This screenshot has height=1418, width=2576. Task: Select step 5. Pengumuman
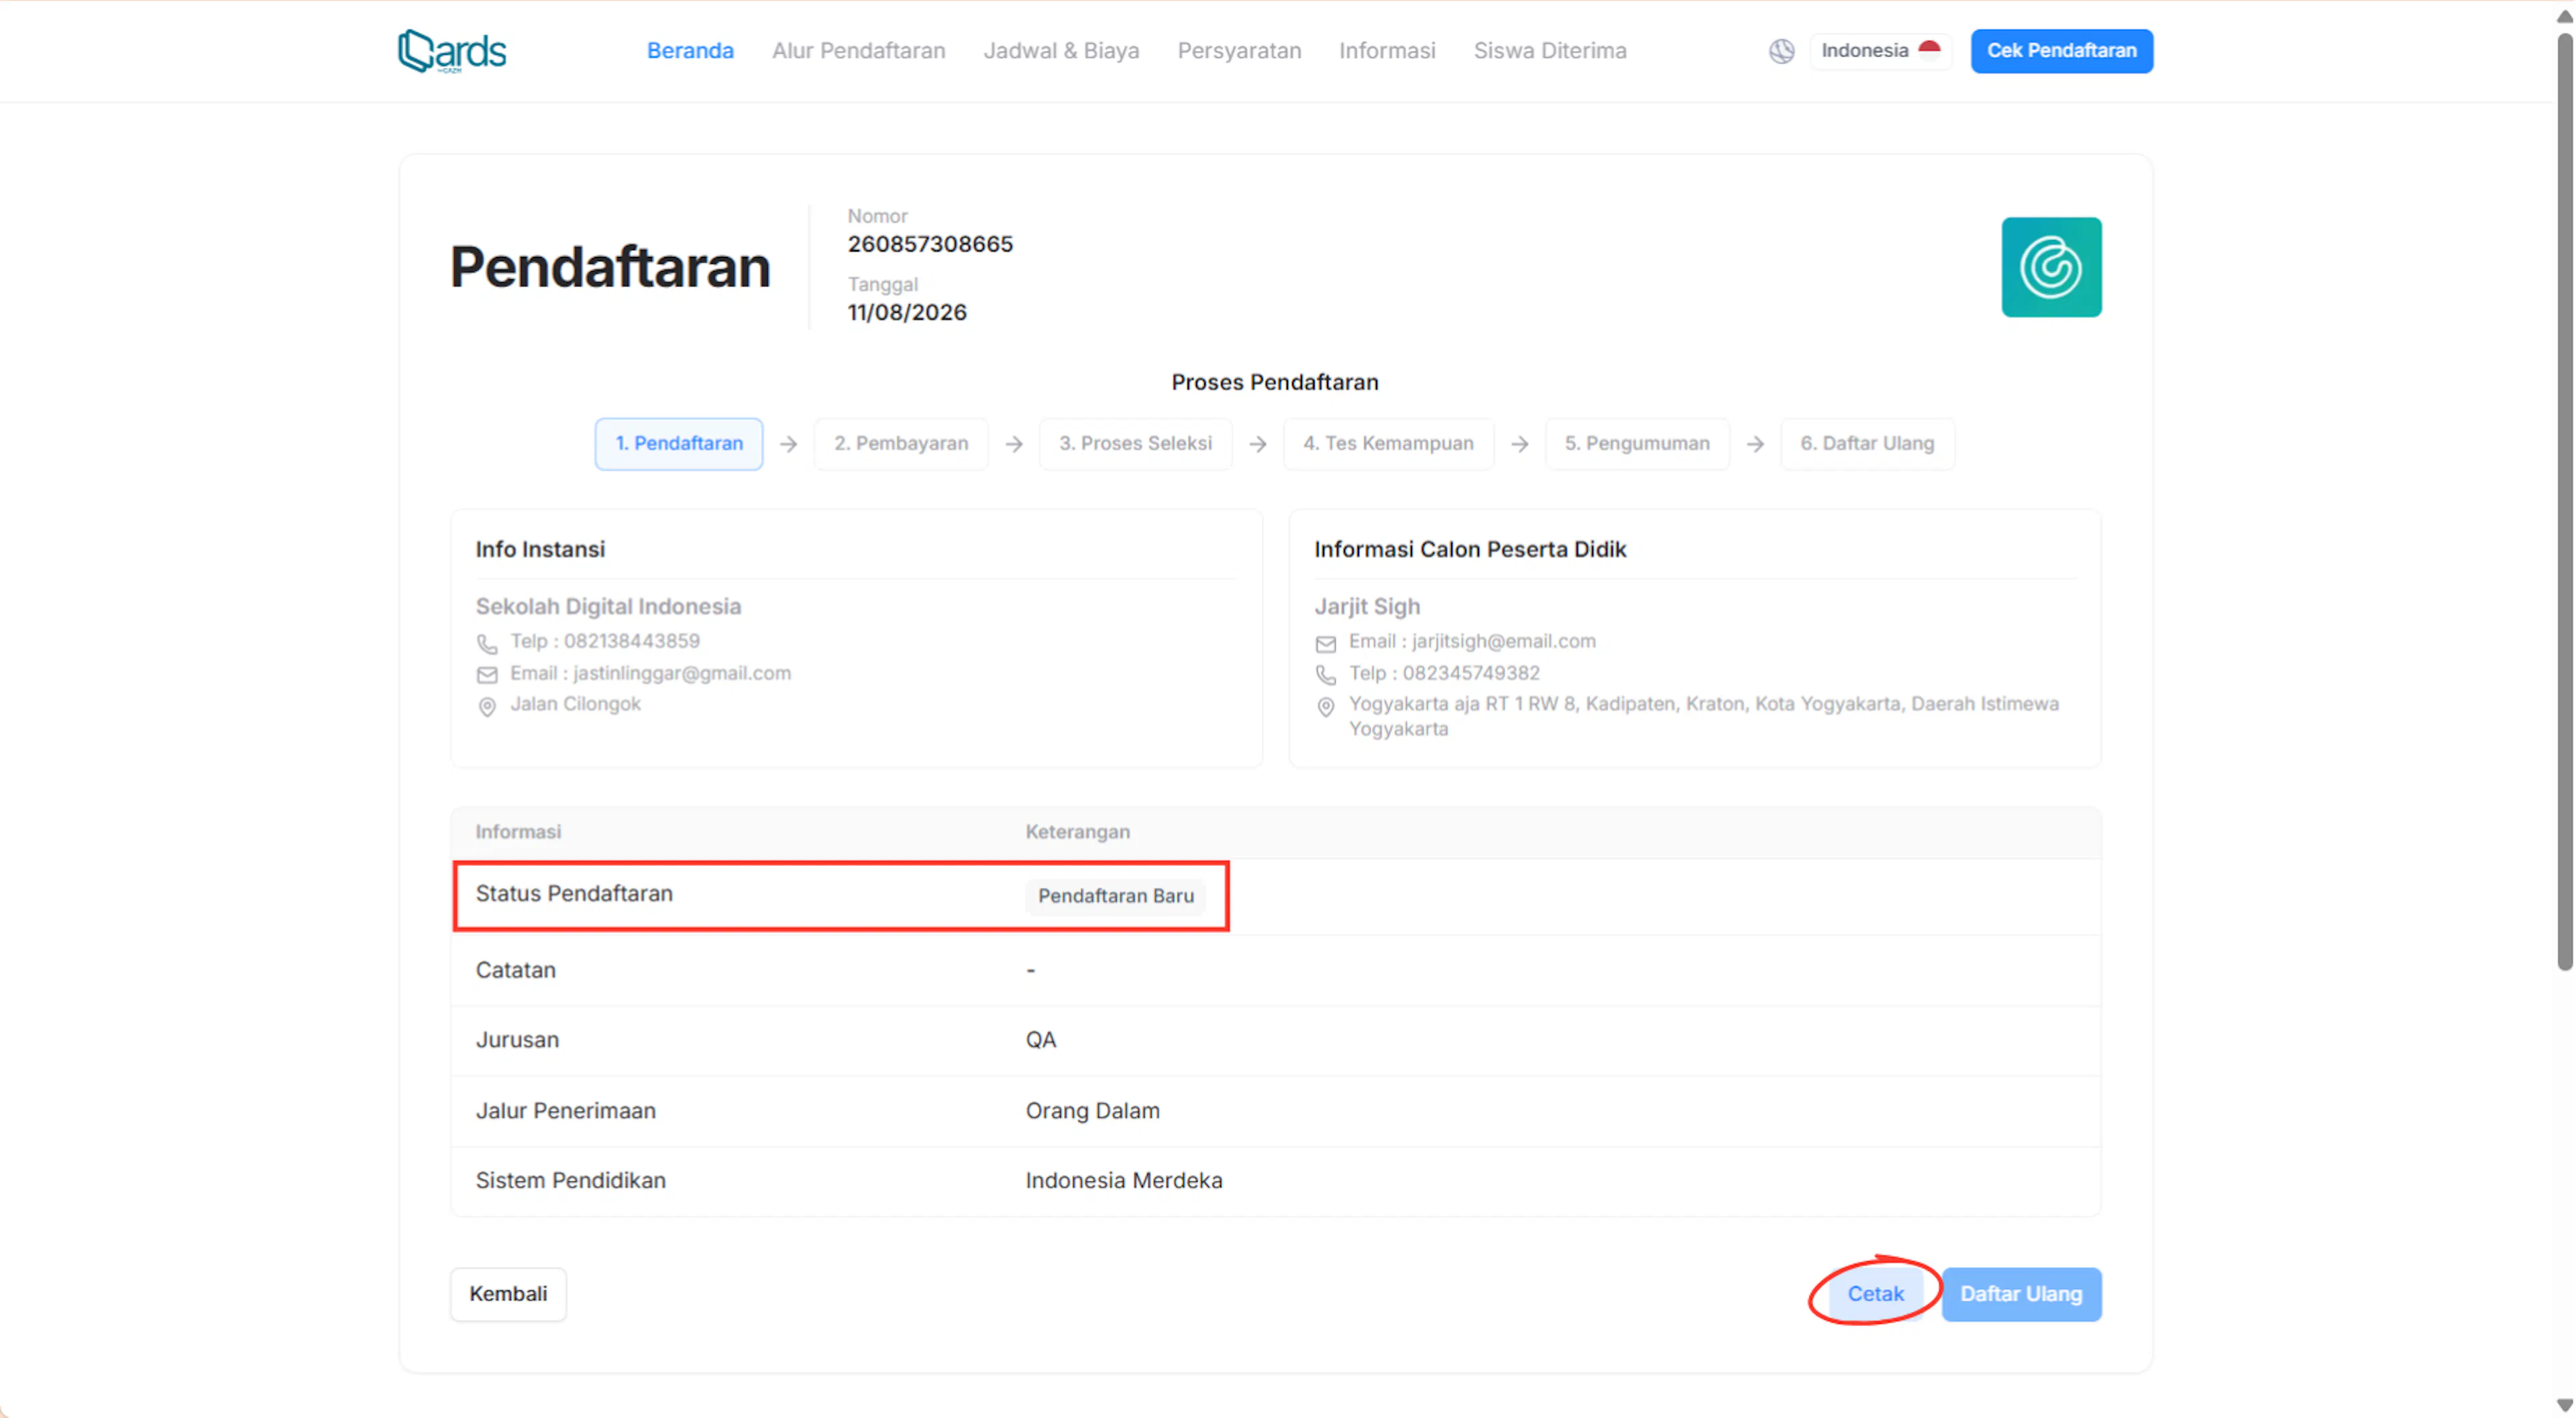1637,444
